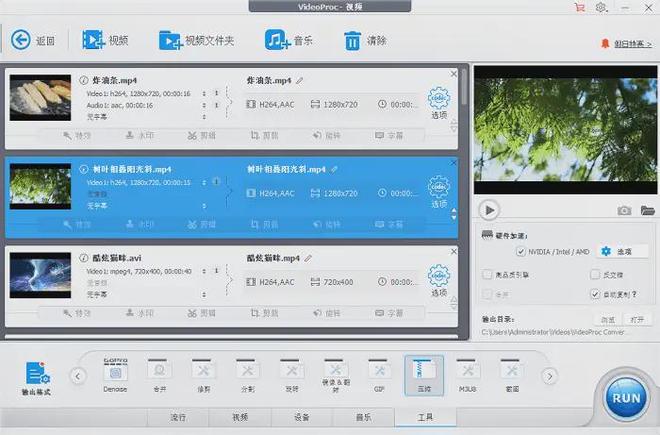Reorder the selected leaves video with arrows
Image resolution: width=660 pixels, height=435 pixels.
(454, 214)
